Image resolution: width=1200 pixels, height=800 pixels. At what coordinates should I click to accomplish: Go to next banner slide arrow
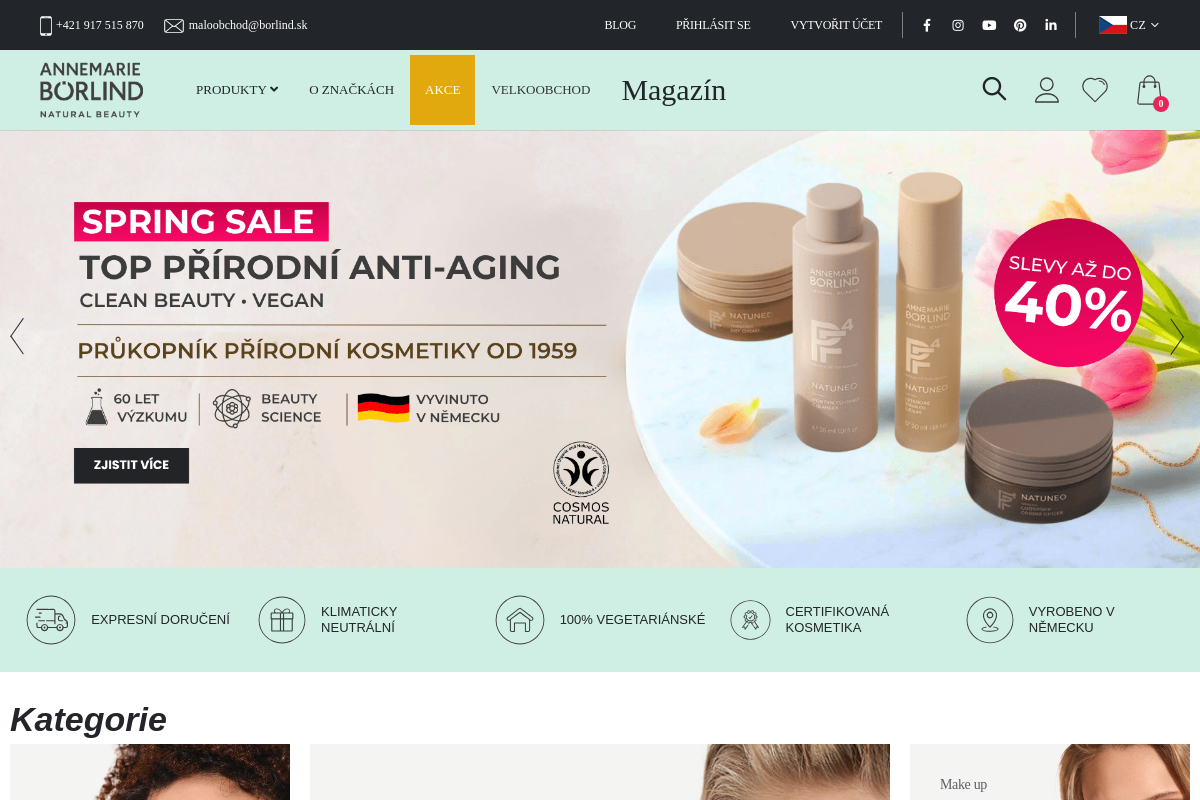1177,337
